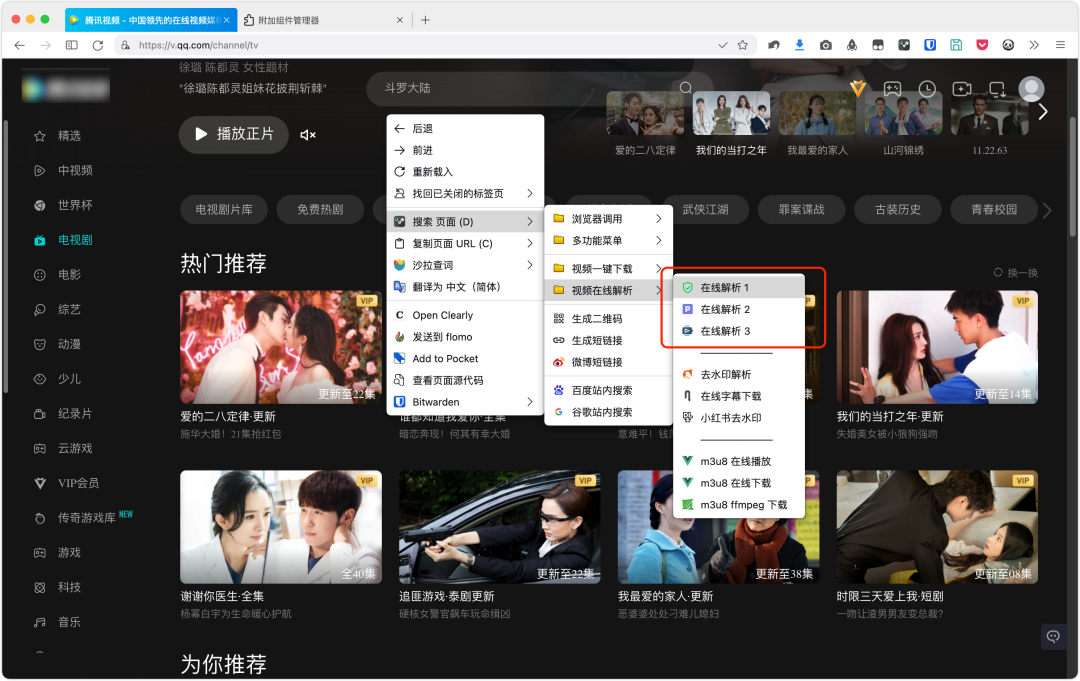Click the Pocket toolbar icon
Screen dimensions: 1080x681
[x=982, y=45]
